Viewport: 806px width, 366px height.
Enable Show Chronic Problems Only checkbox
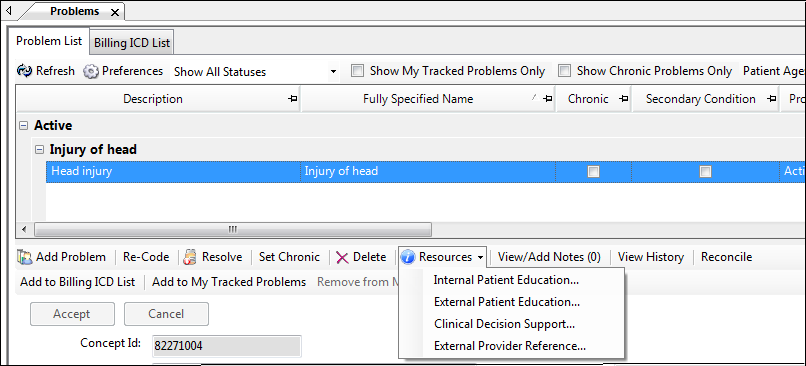(x=564, y=71)
